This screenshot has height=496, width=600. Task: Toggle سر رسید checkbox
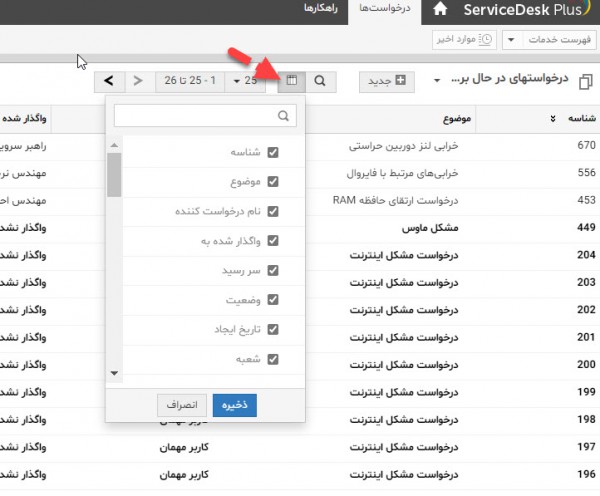coord(273,271)
